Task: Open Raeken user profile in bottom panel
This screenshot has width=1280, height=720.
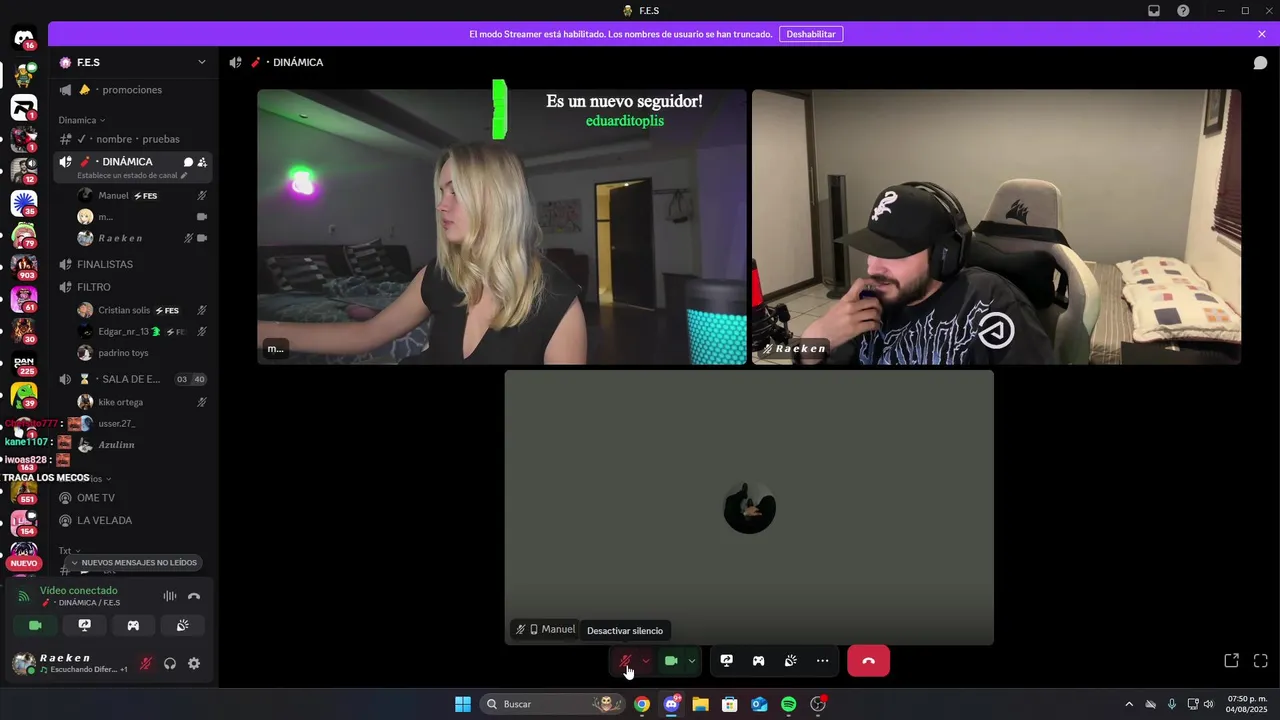Action: coord(70,663)
